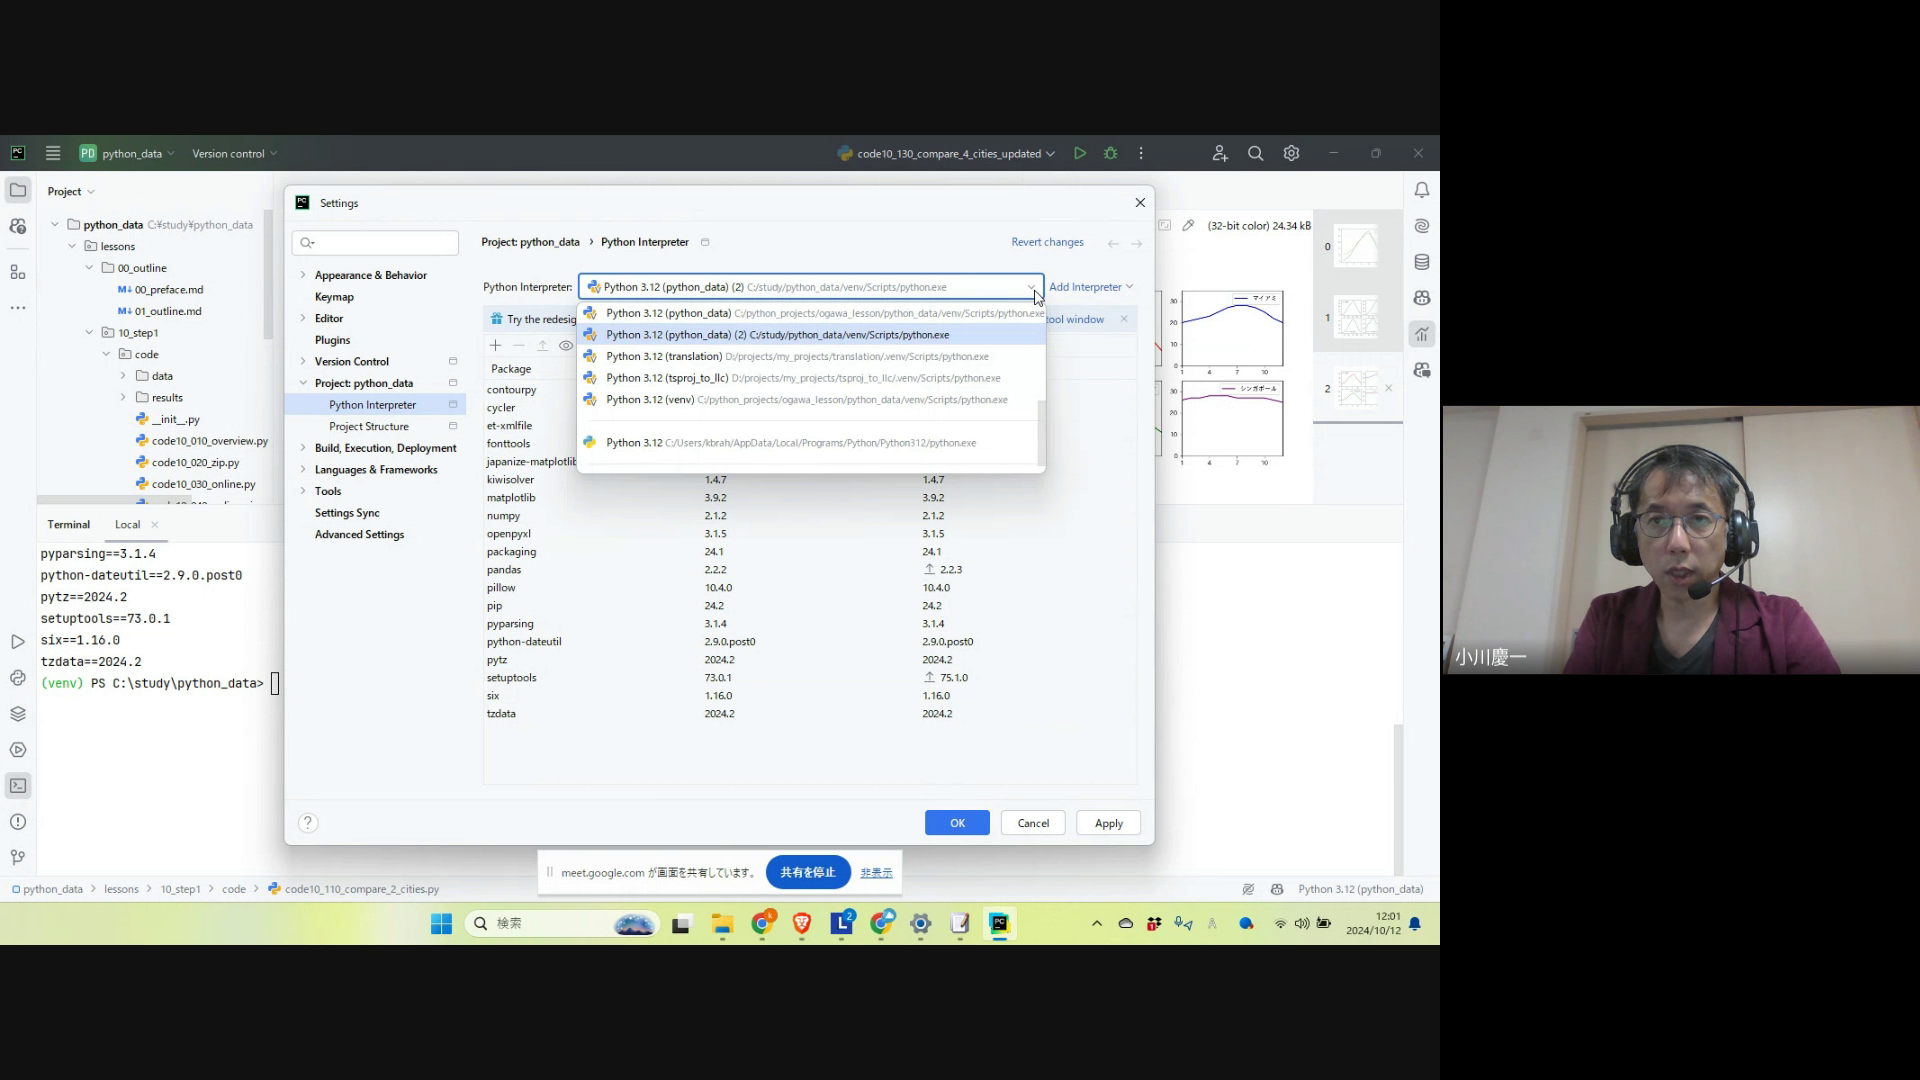
Task: Toggle the show early releases eye icon
Action: [x=566, y=345]
